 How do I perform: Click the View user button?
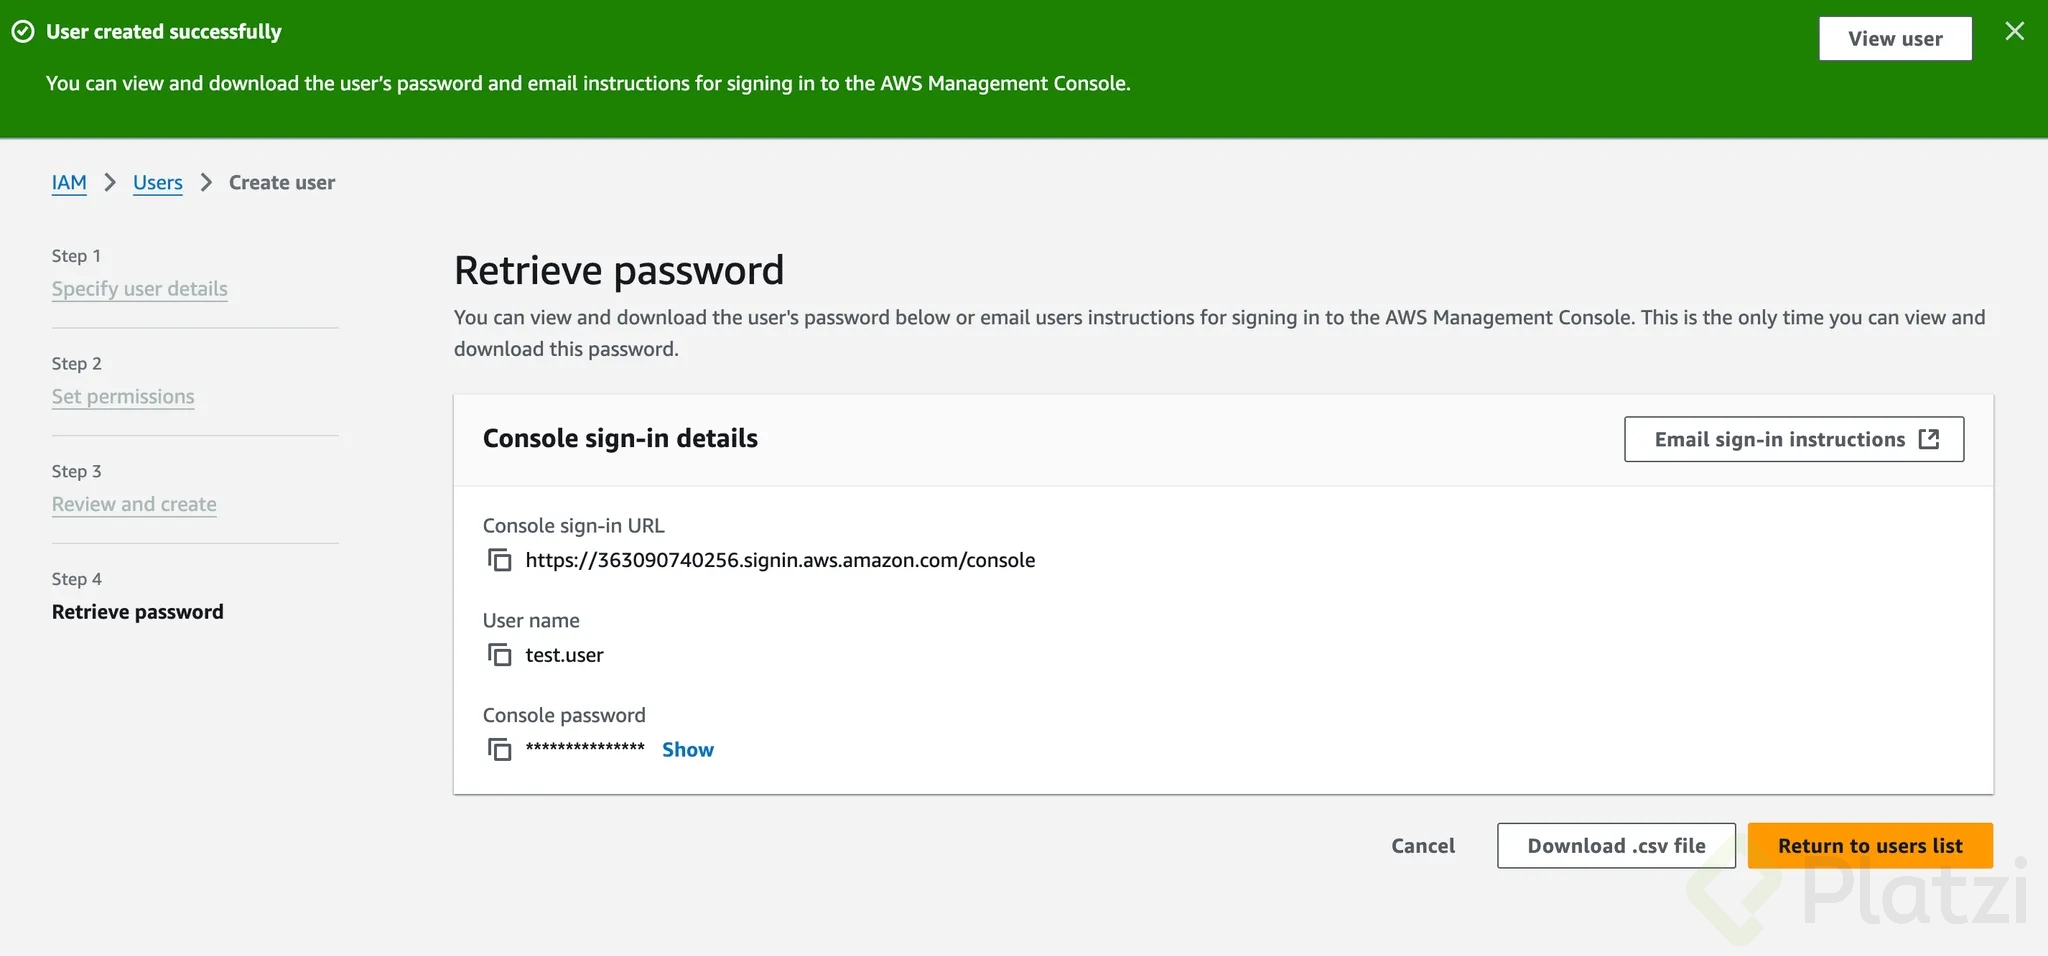(1894, 39)
